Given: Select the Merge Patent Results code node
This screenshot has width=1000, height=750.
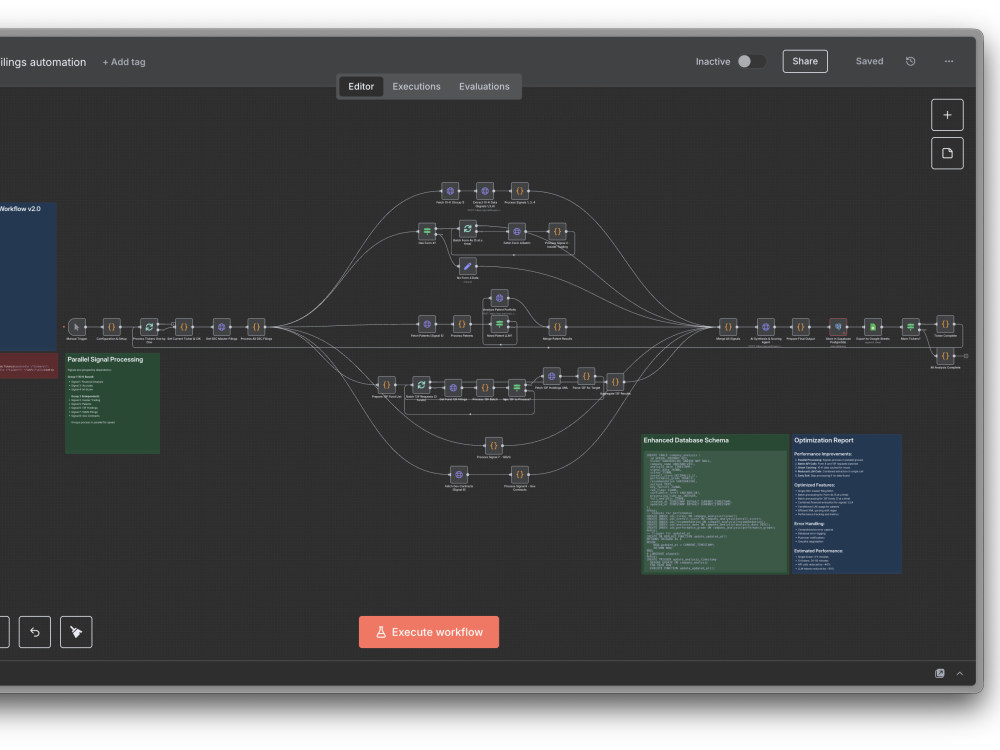Looking at the screenshot, I should click(x=557, y=327).
